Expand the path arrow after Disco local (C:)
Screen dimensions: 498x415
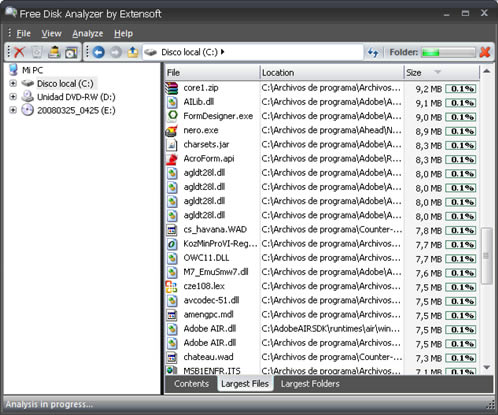coord(223,52)
